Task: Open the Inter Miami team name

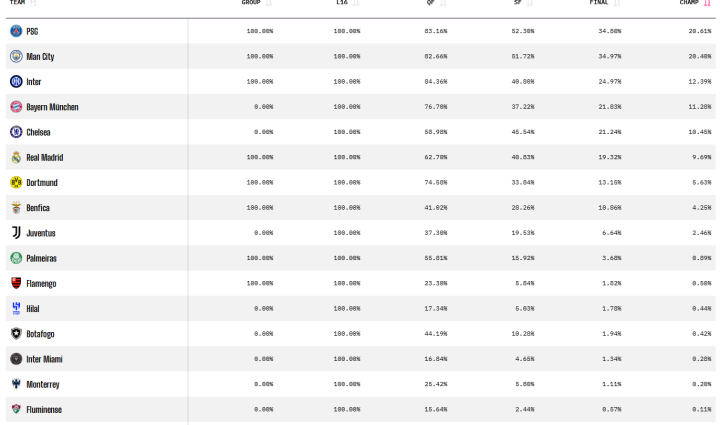Action: pos(44,359)
